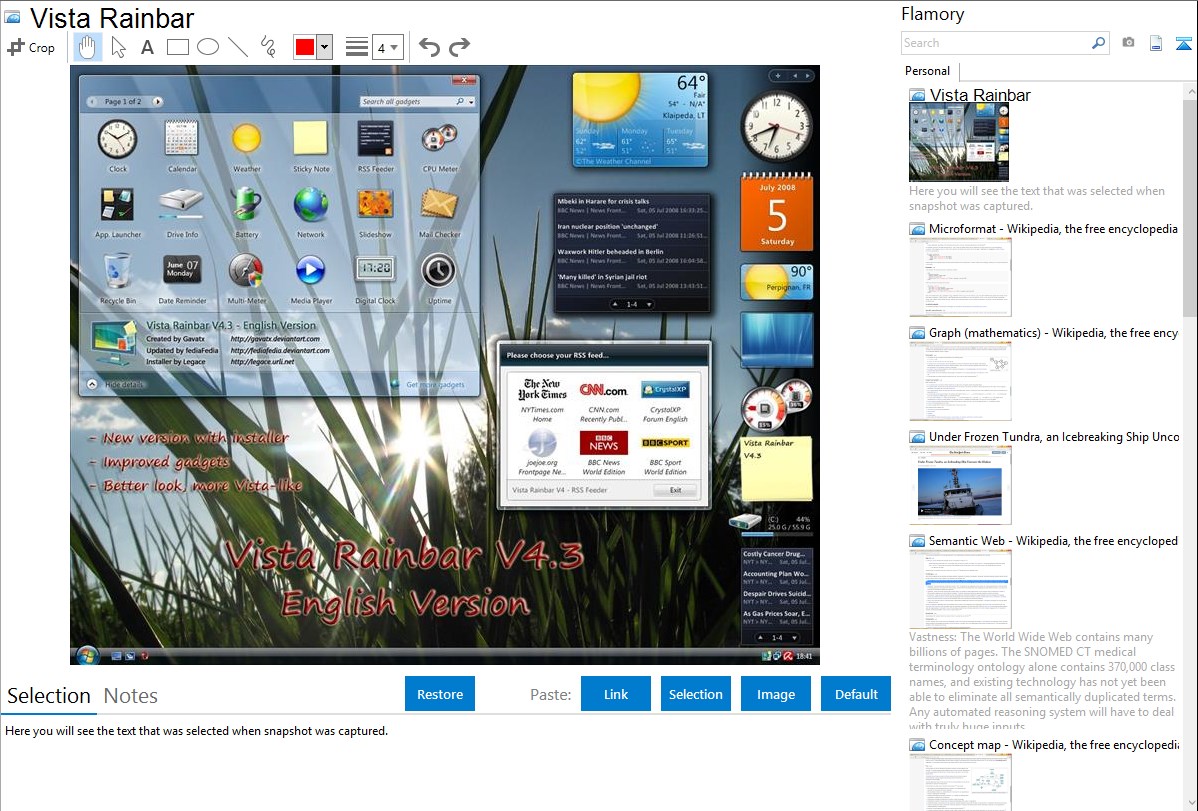Click the Mail Checker envelope icon in snapshot
This screenshot has width=1198, height=811.
pos(439,205)
